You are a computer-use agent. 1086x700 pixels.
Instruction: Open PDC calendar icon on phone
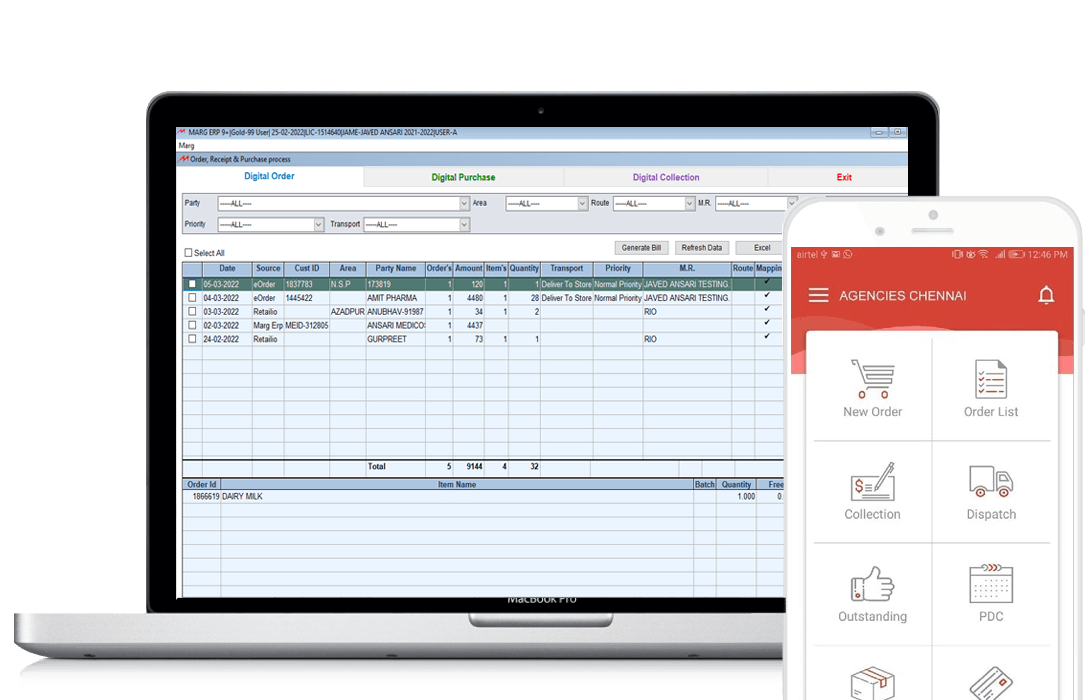(x=990, y=584)
